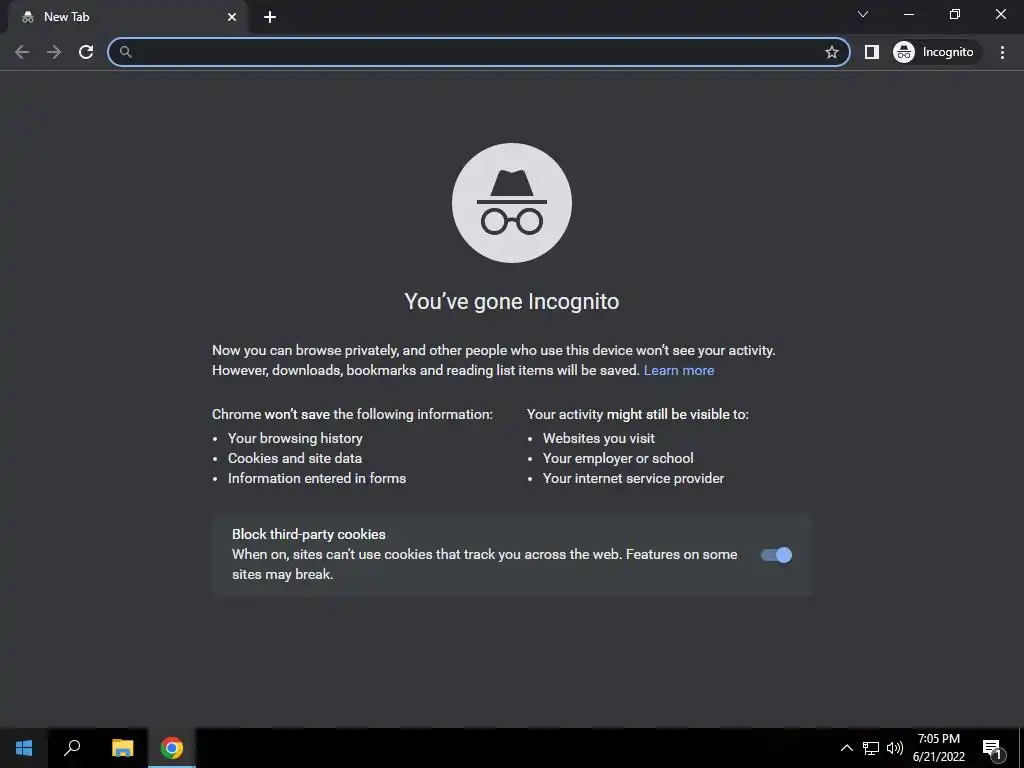Image resolution: width=1024 pixels, height=768 pixels.
Task: Open the Learn more link
Action: tap(679, 370)
